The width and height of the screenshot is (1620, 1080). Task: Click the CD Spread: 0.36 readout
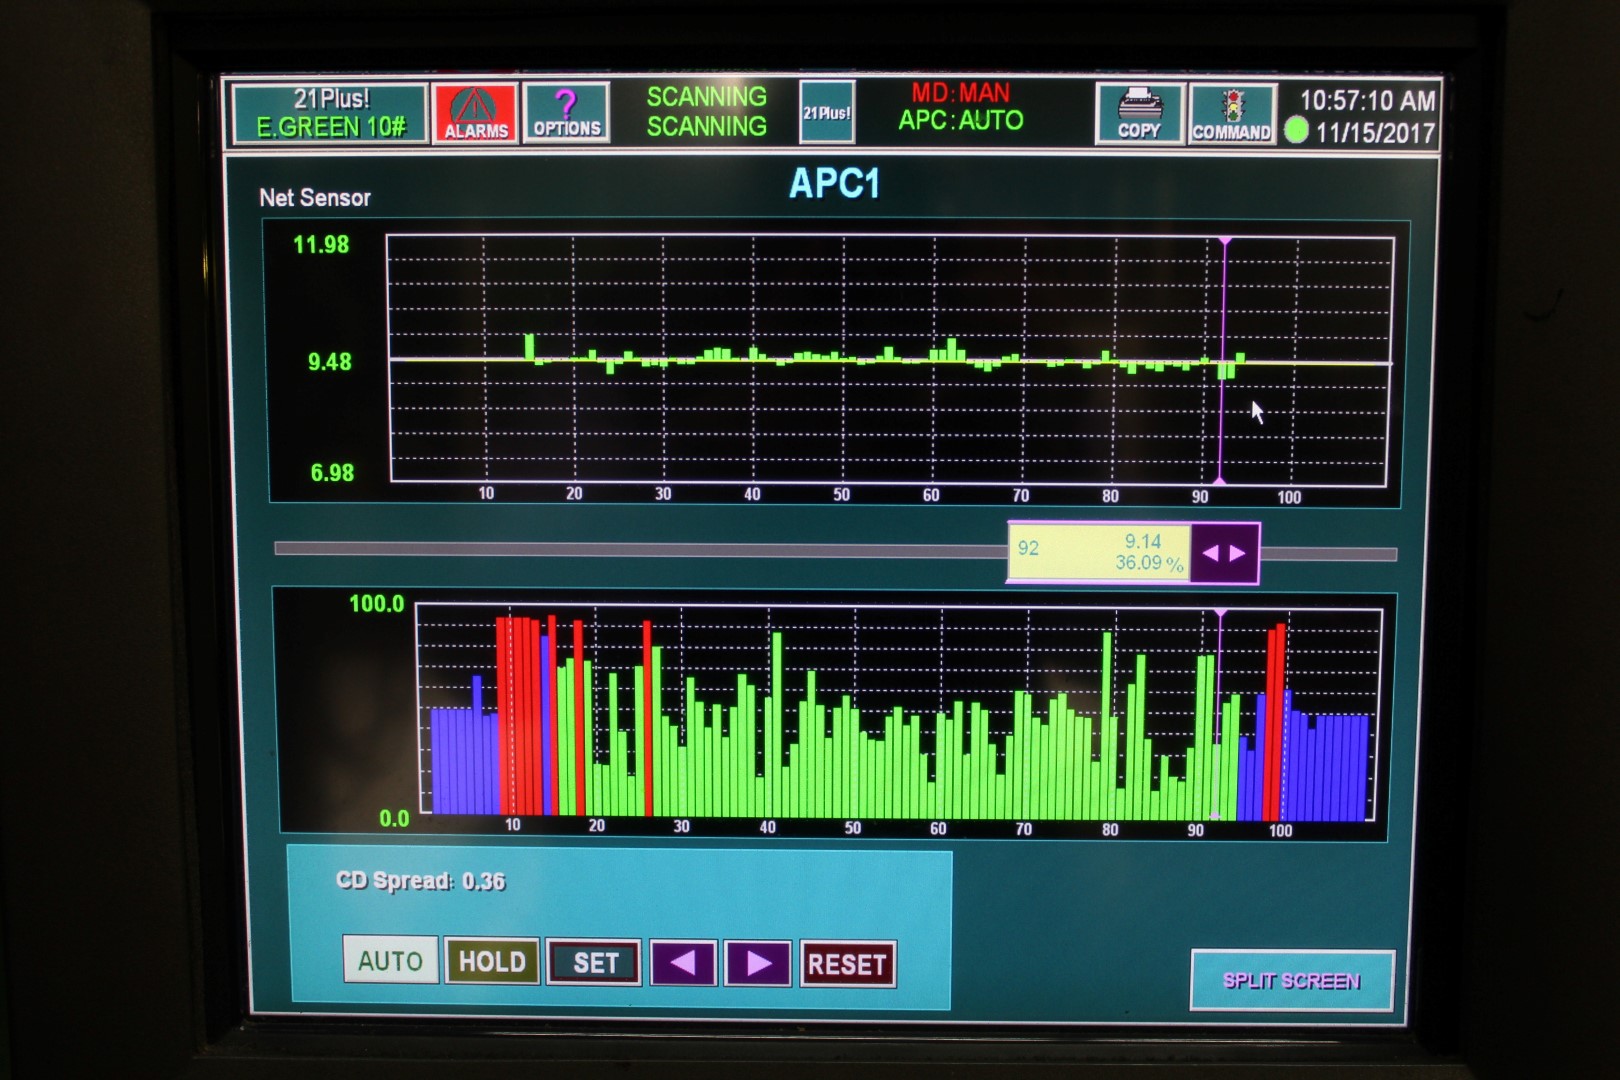click(x=420, y=881)
